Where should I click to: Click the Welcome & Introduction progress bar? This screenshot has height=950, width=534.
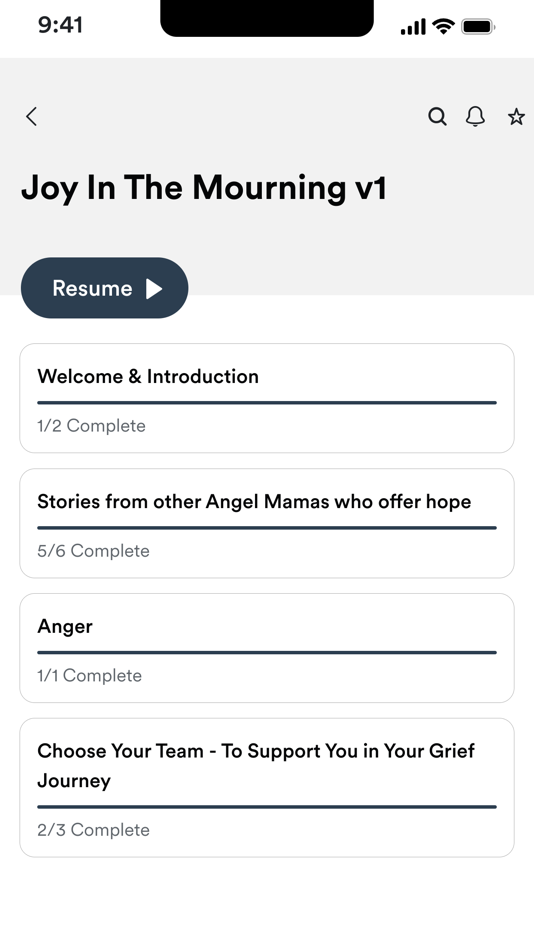(x=267, y=402)
